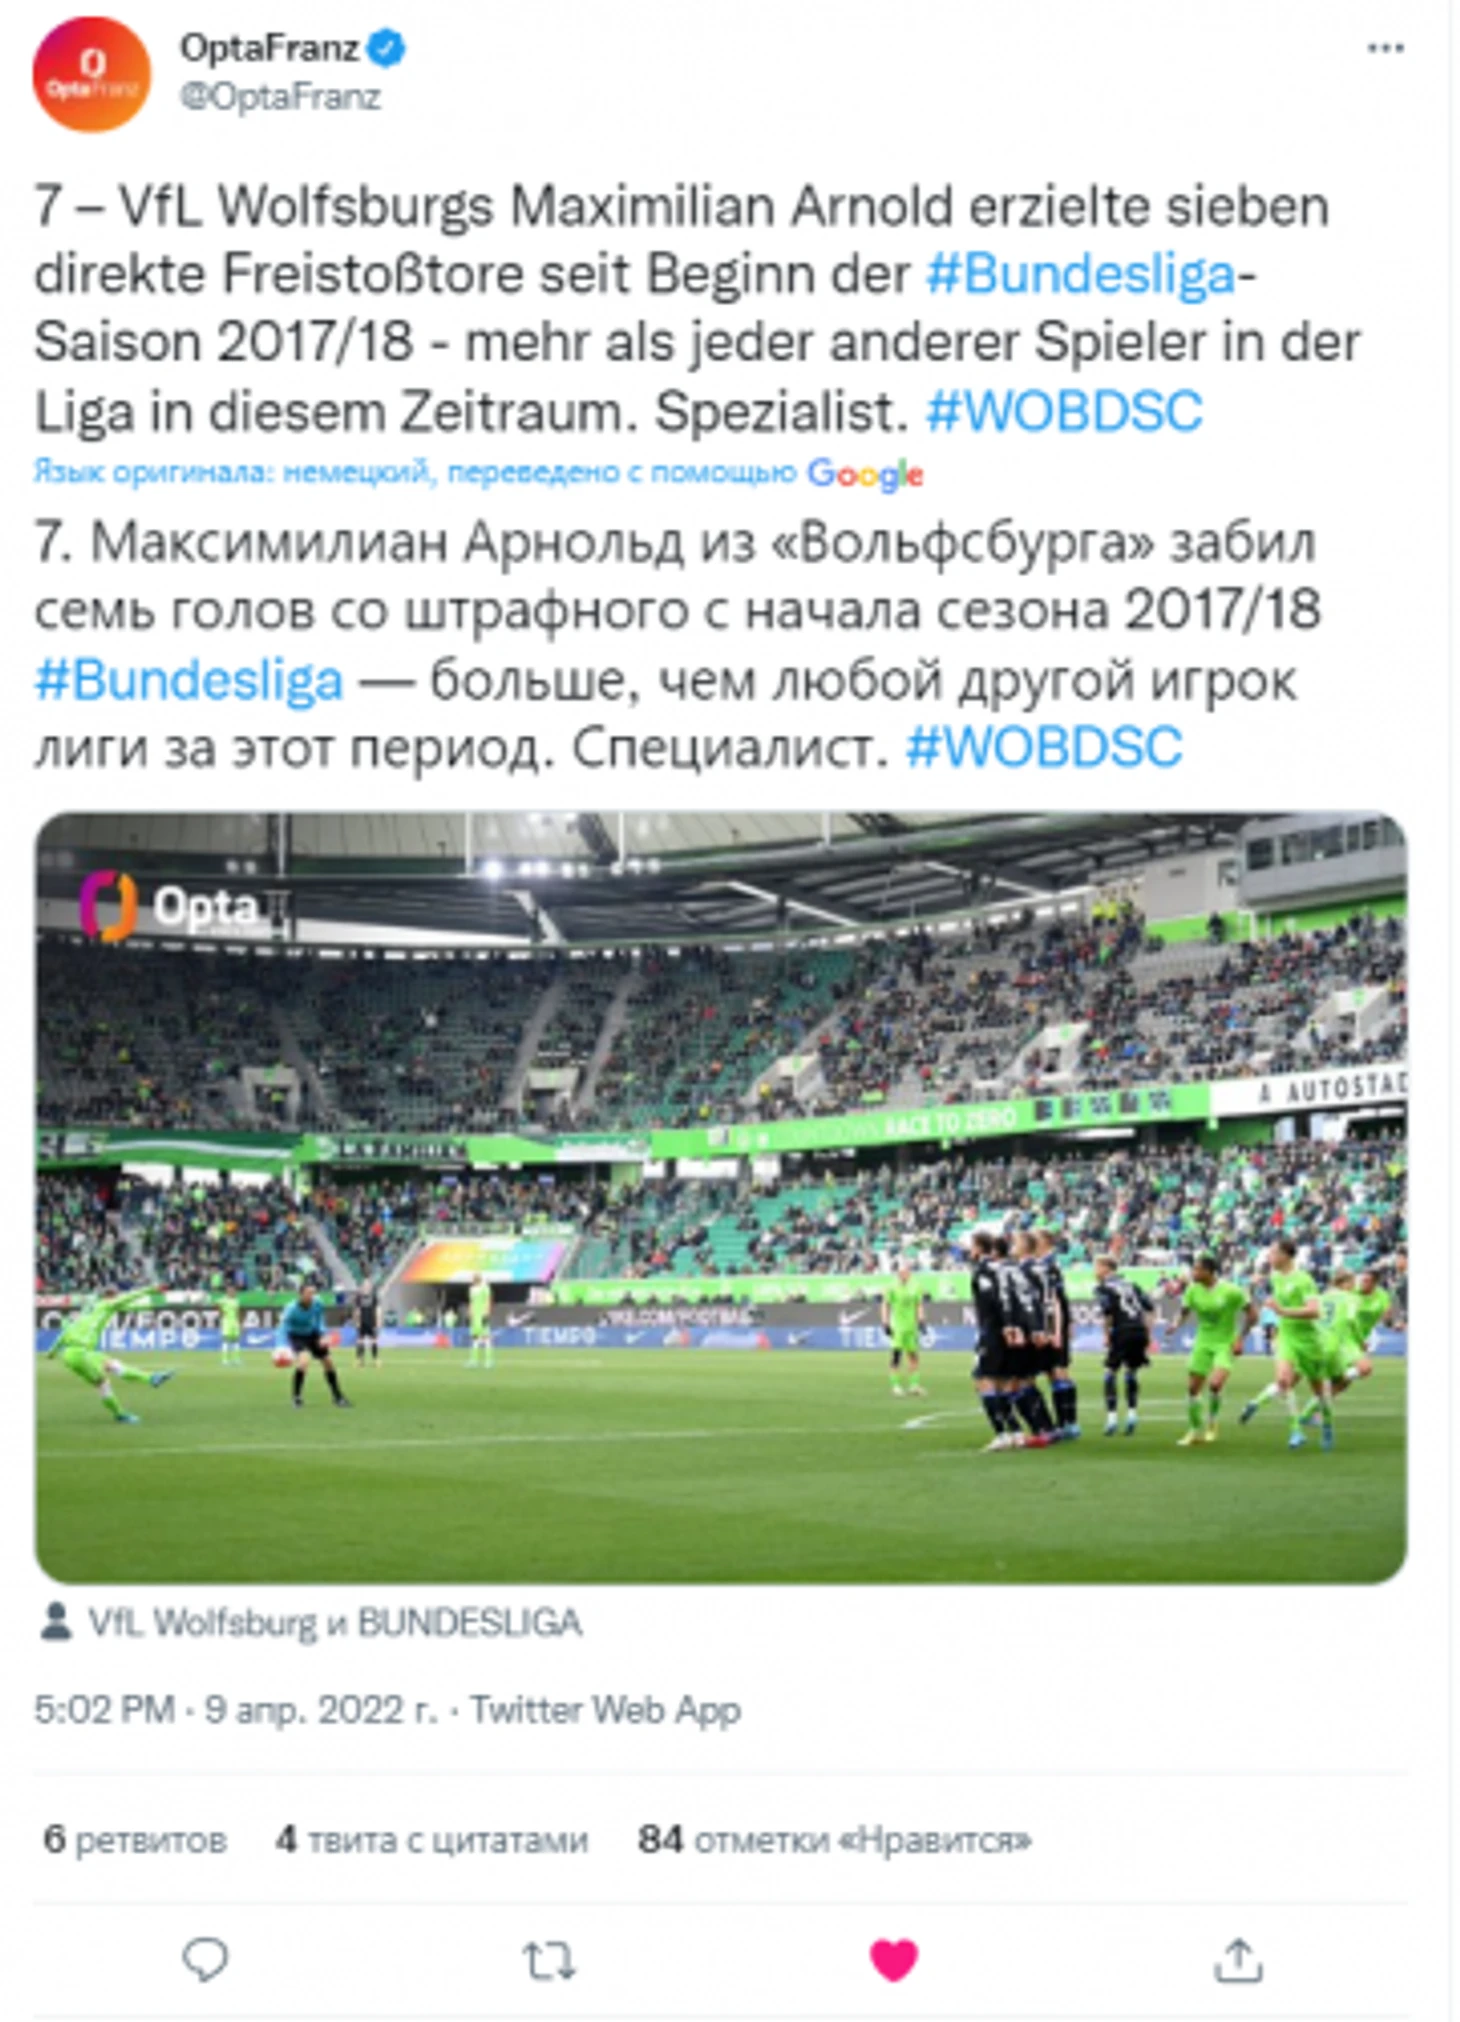Open #Bundesliga hashtag in German text
The height and width of the screenshot is (2022, 1460).
(x=1080, y=275)
